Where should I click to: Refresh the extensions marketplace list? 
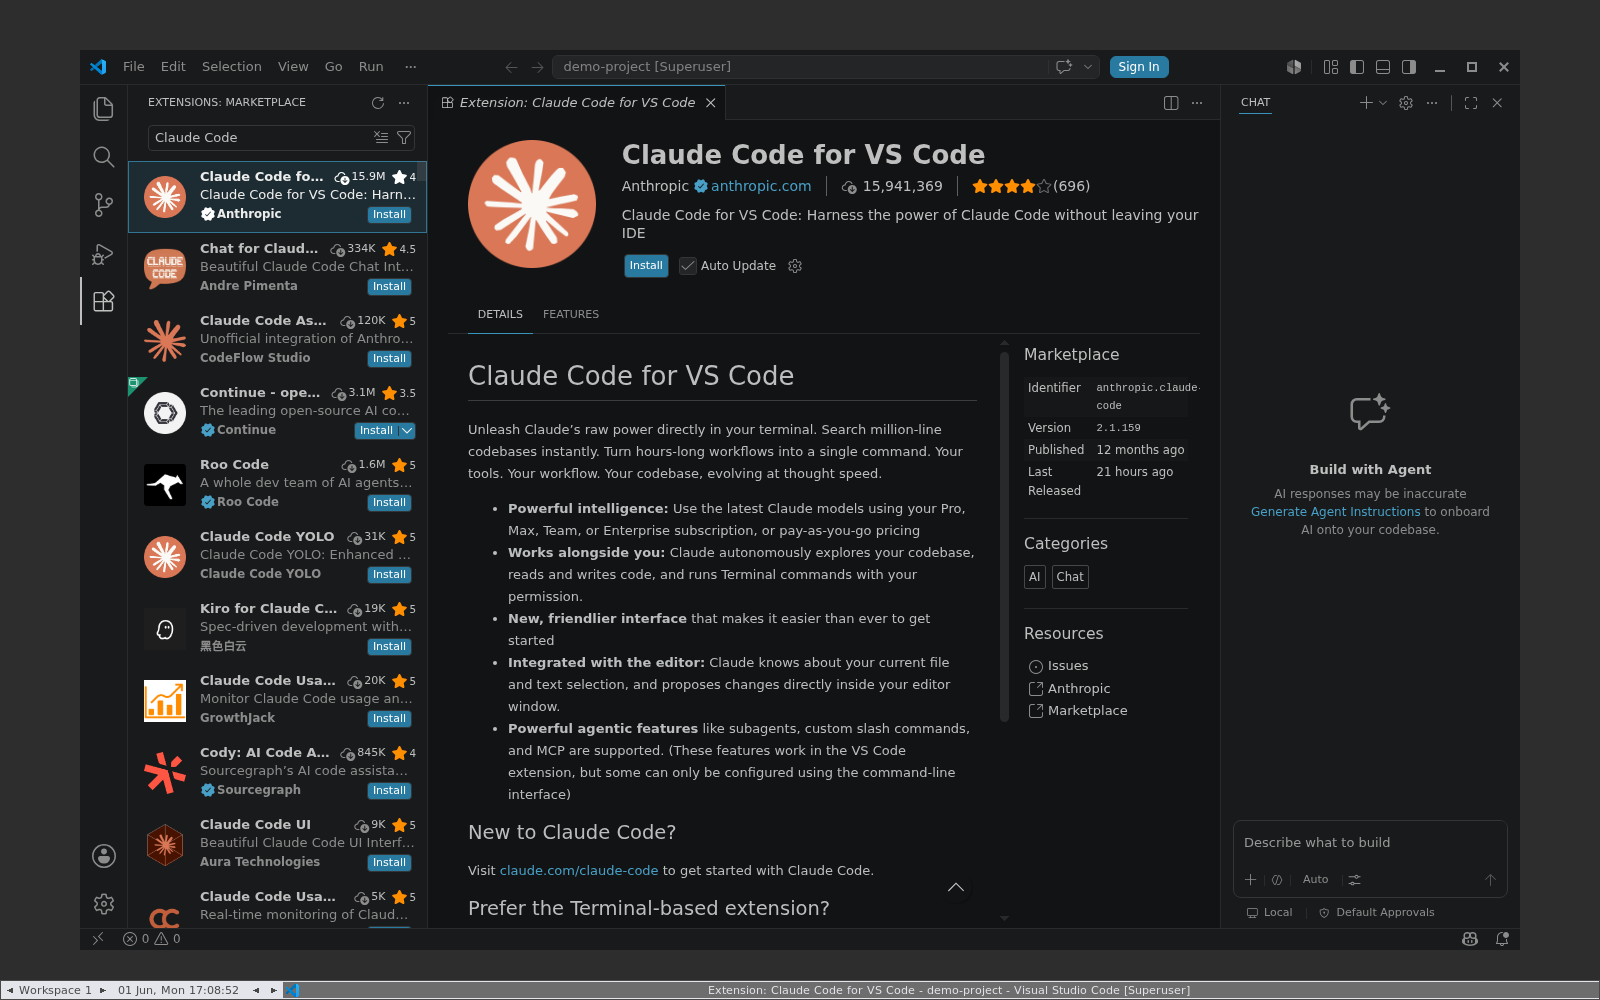pyautogui.click(x=378, y=103)
